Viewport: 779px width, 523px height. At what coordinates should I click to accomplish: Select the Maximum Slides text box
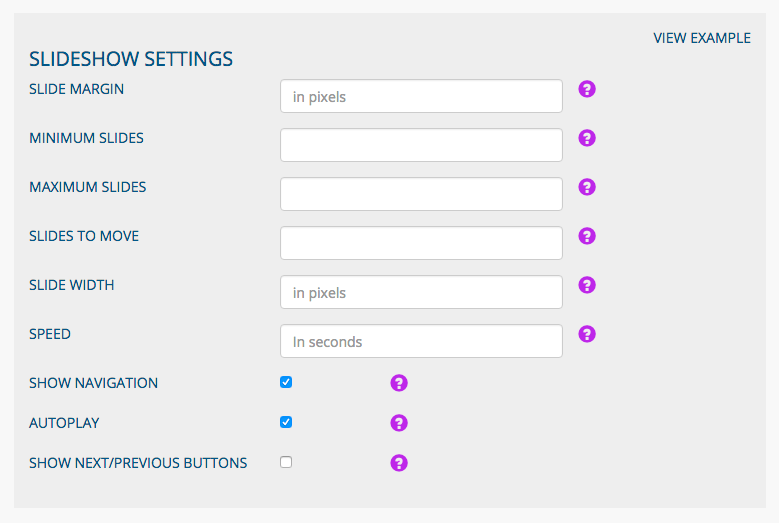point(421,194)
